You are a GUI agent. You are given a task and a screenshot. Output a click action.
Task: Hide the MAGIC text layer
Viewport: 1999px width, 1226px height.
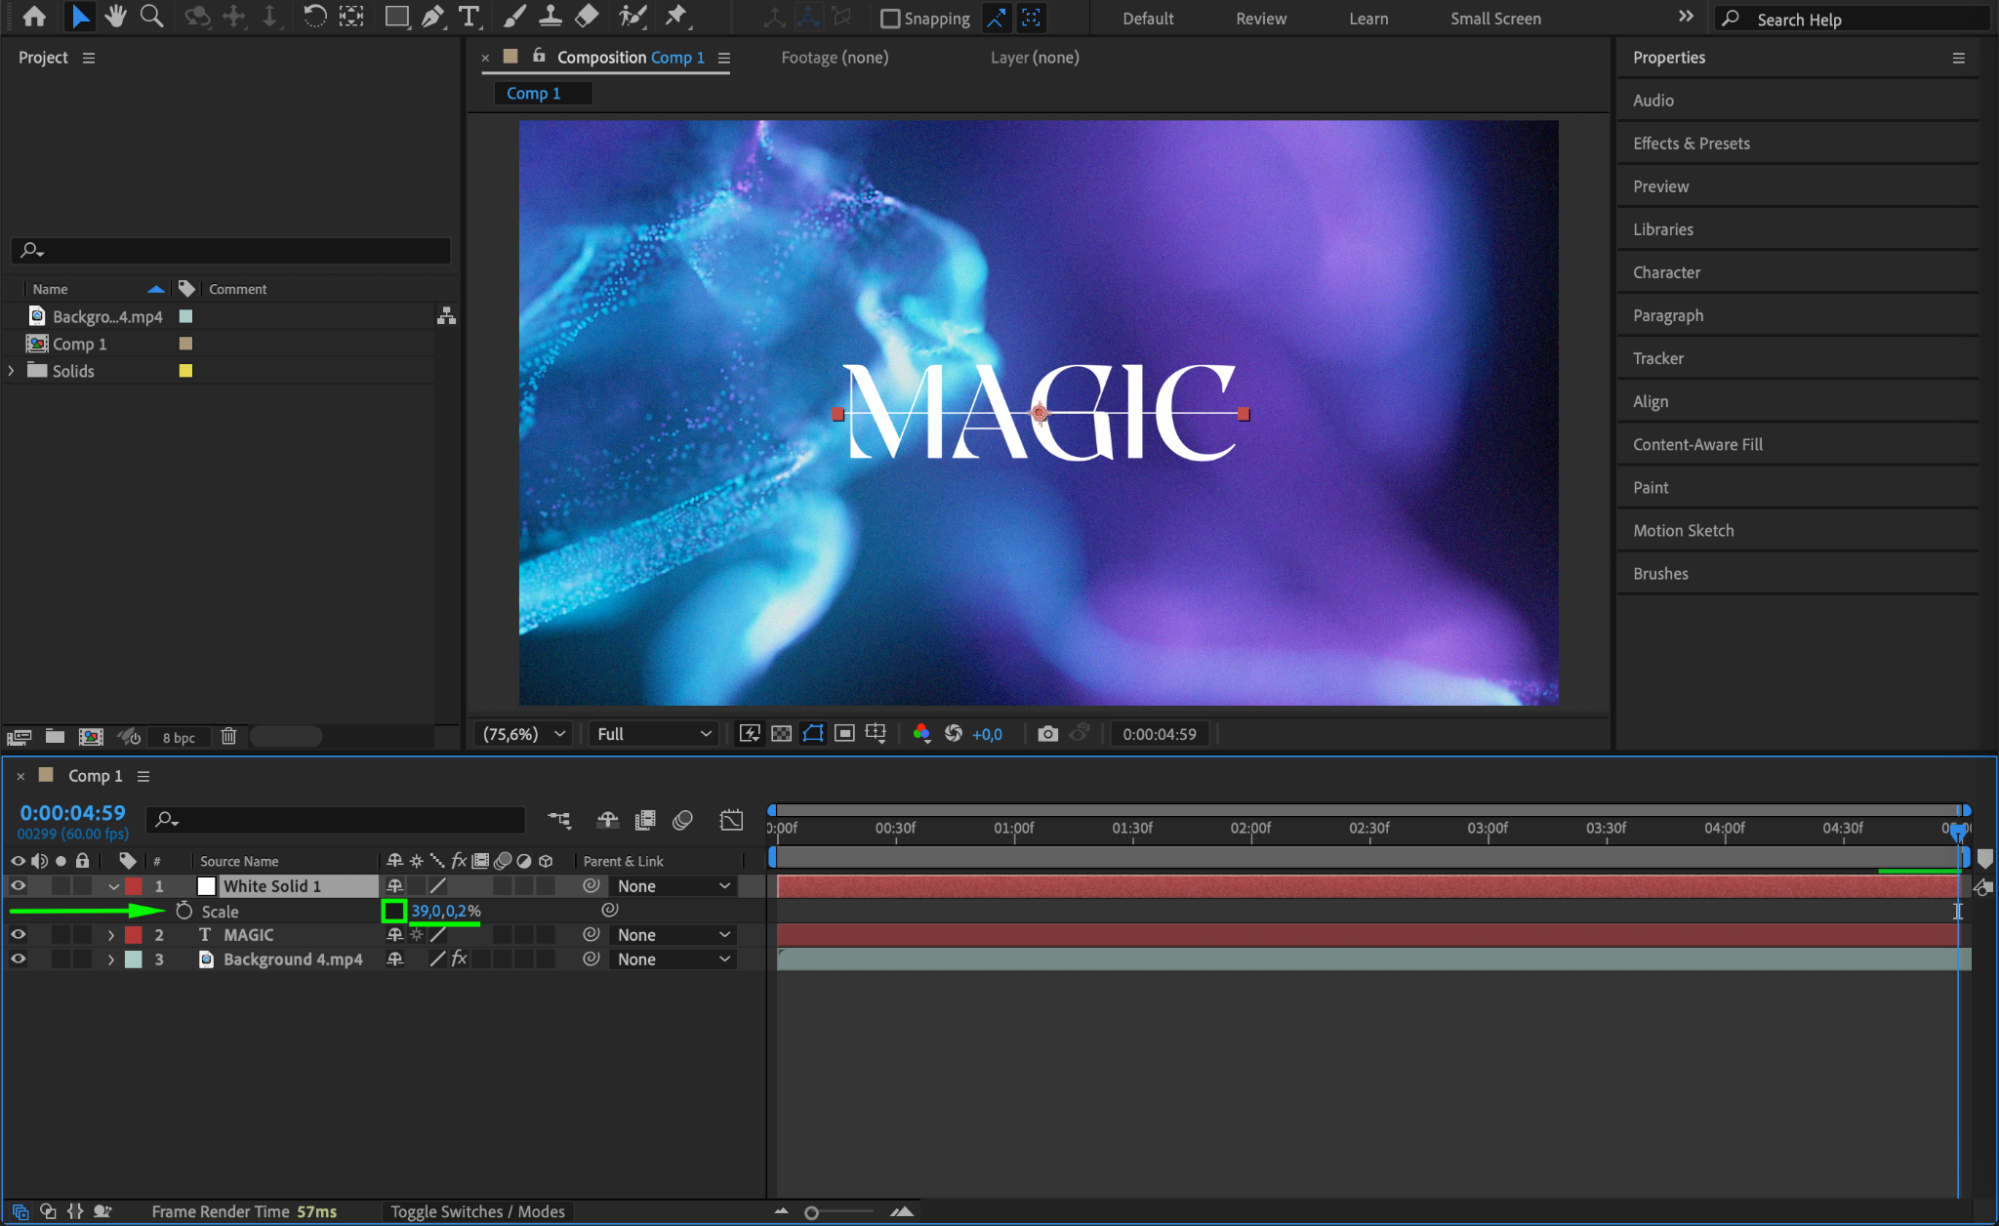18,935
